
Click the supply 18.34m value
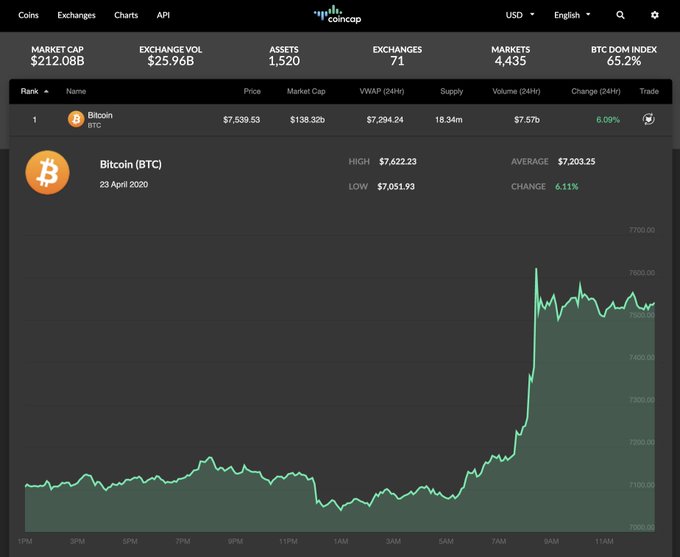[449, 120]
